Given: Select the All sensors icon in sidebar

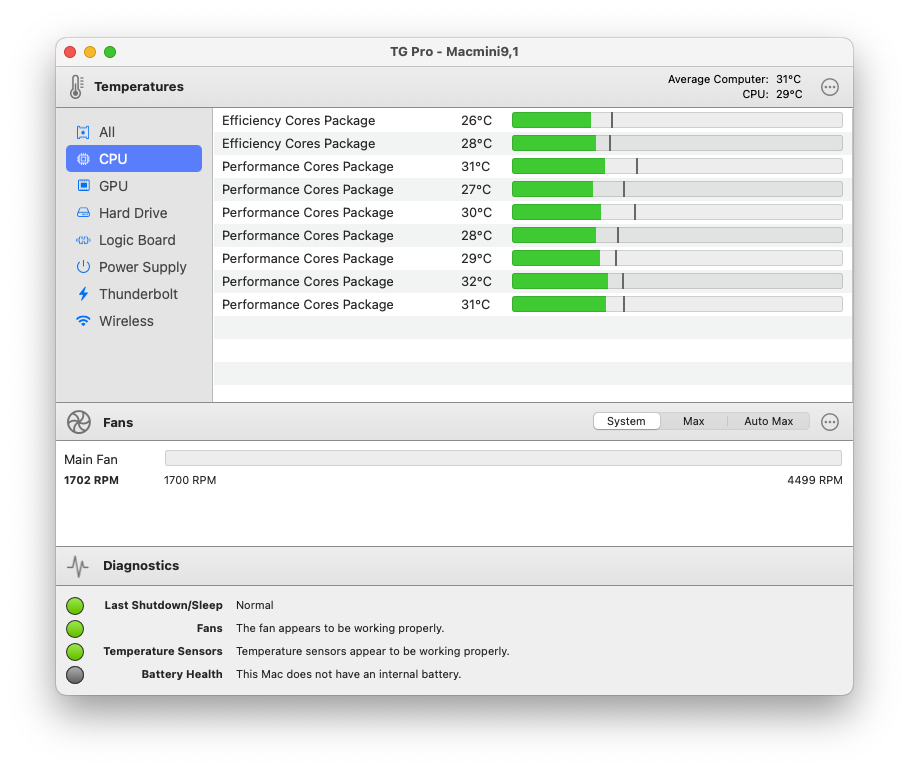Looking at the screenshot, I should [x=83, y=132].
